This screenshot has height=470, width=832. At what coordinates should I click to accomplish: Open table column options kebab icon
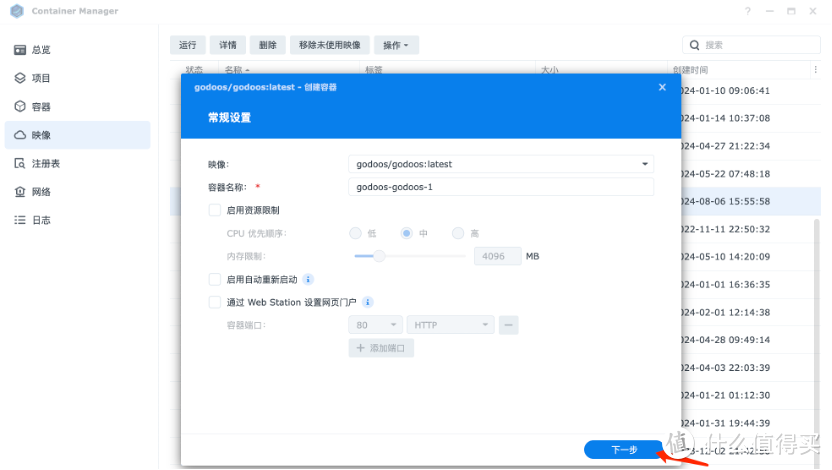click(816, 69)
